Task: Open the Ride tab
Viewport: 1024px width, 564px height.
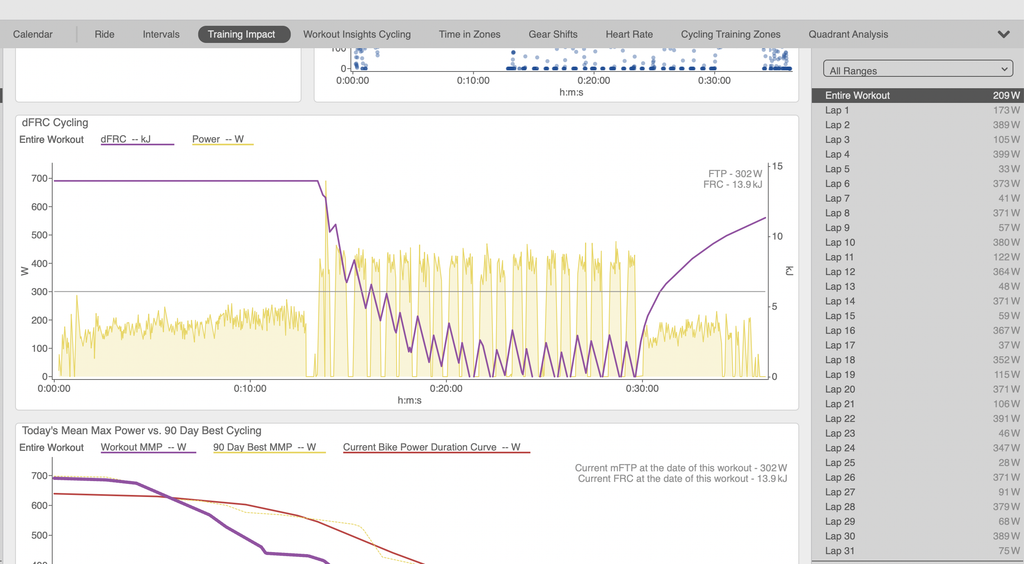Action: (x=104, y=34)
